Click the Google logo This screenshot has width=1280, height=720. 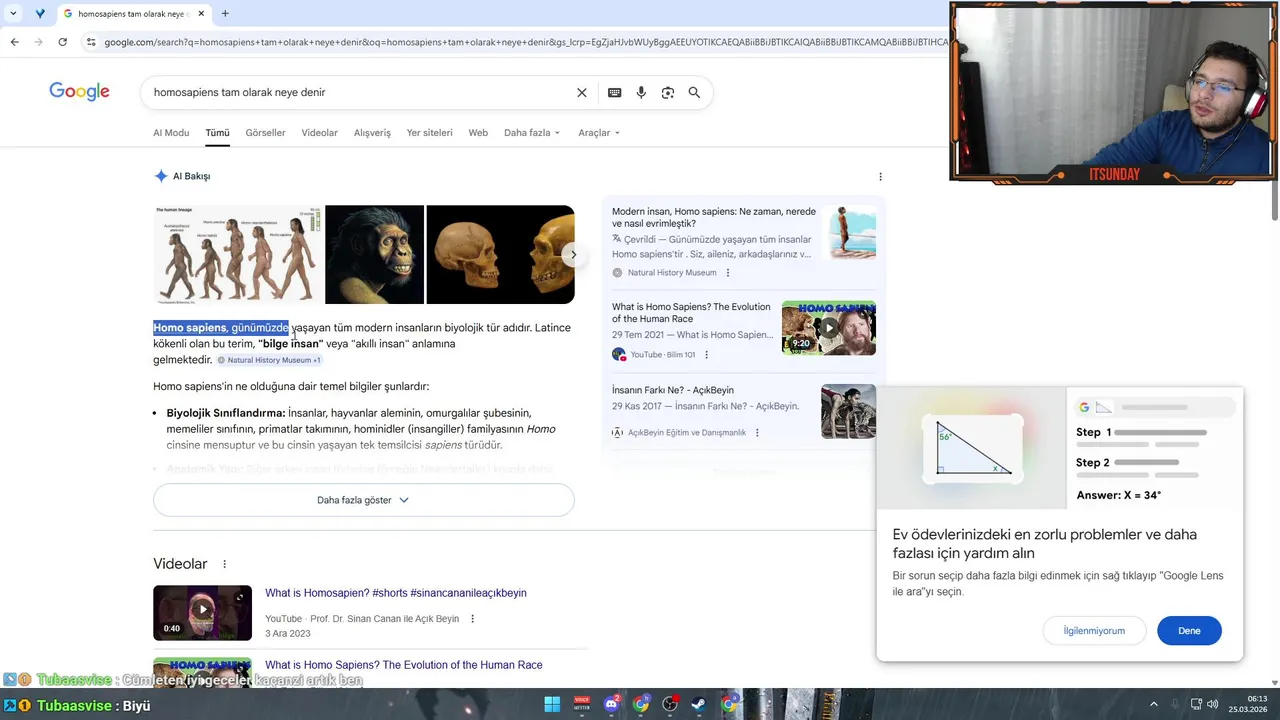(x=79, y=92)
